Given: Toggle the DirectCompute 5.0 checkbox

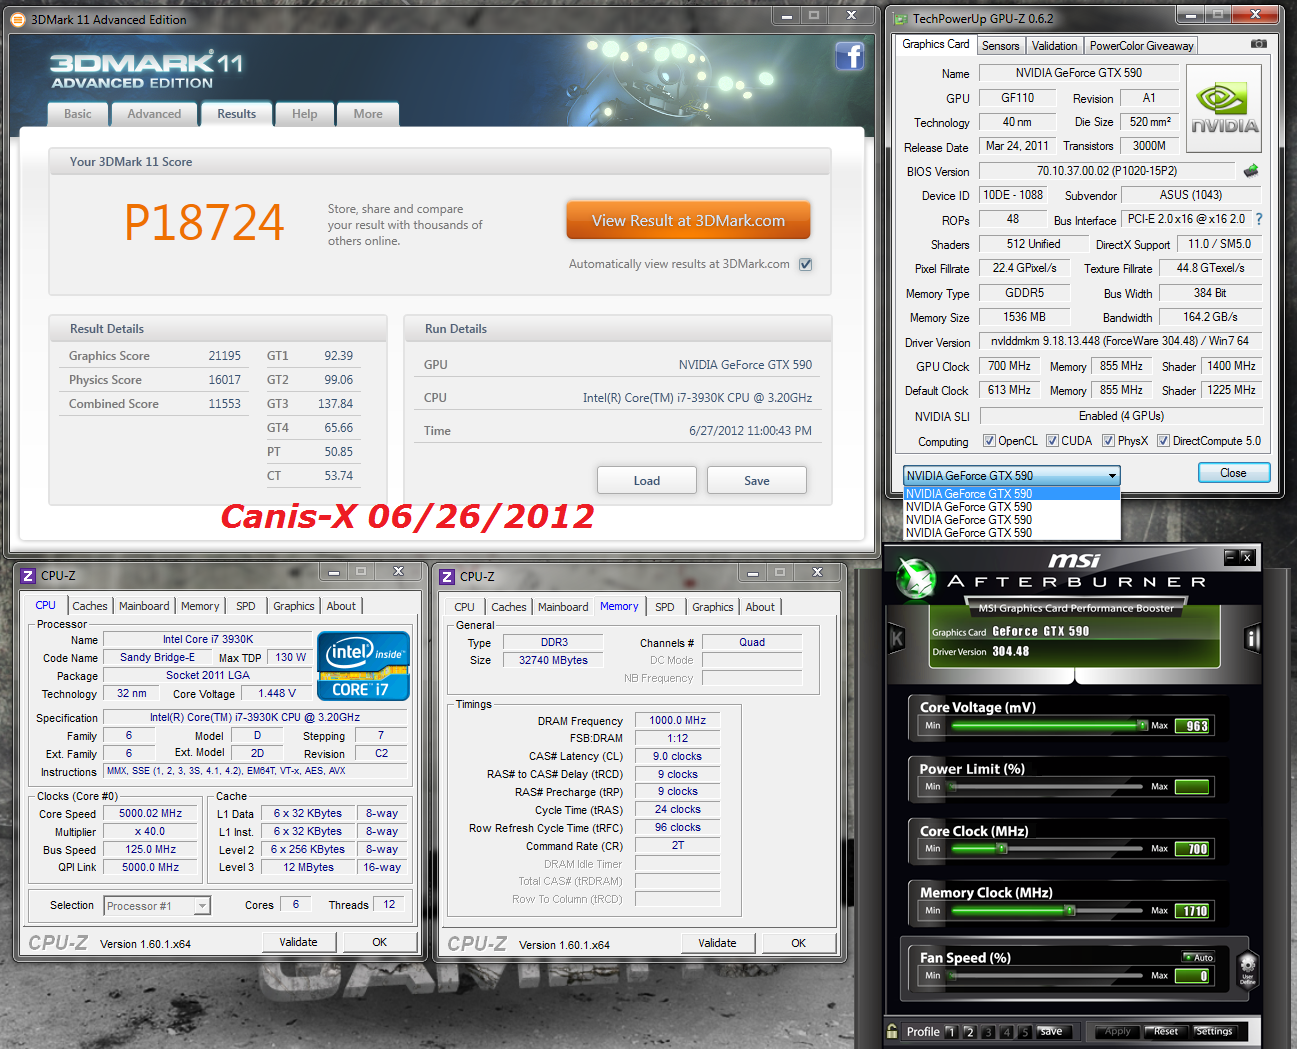Looking at the screenshot, I should click(x=1163, y=441).
